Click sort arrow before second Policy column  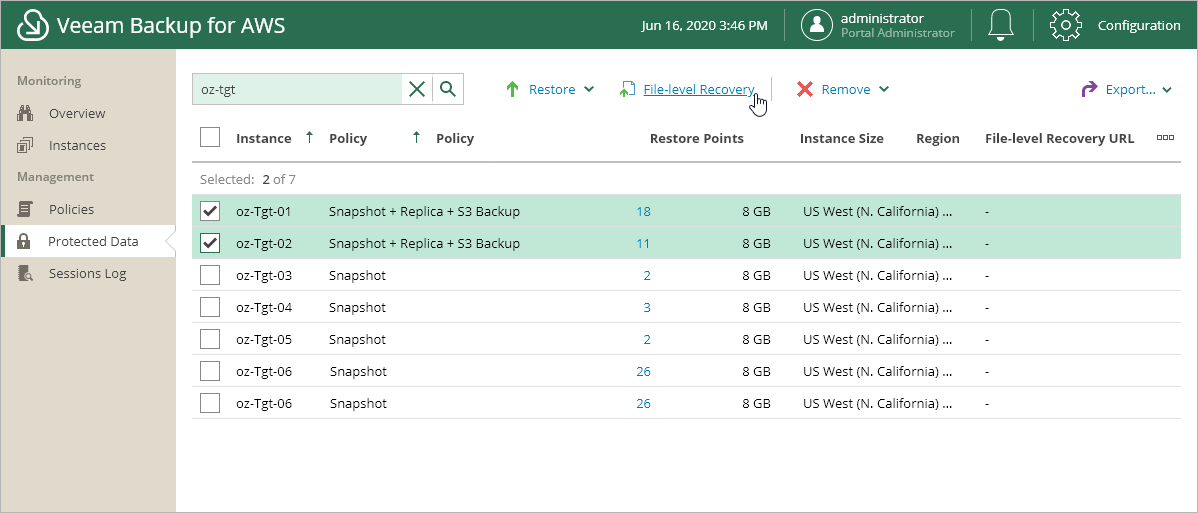(416, 138)
